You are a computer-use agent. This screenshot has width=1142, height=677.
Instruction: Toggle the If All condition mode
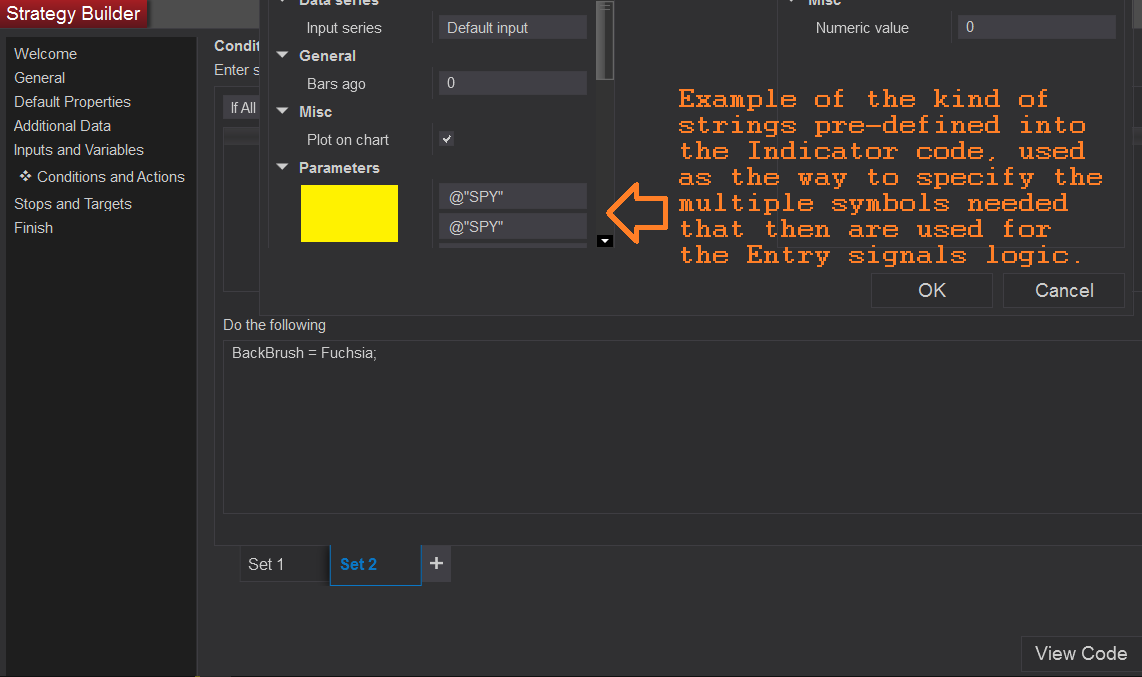(241, 107)
